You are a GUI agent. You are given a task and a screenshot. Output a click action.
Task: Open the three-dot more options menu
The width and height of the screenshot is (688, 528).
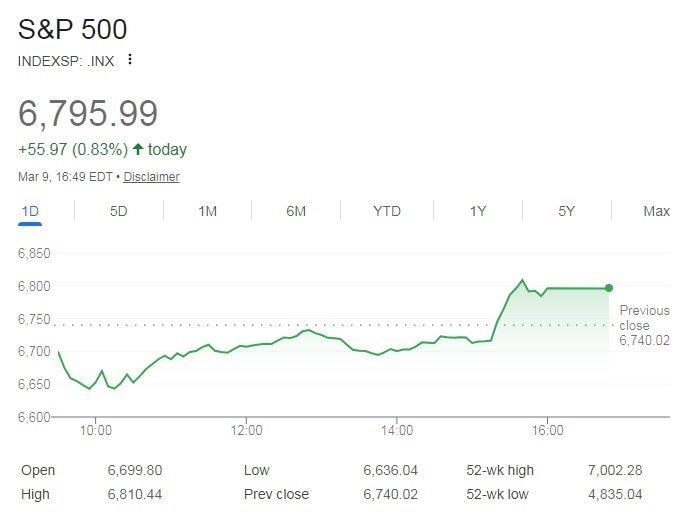click(129, 60)
